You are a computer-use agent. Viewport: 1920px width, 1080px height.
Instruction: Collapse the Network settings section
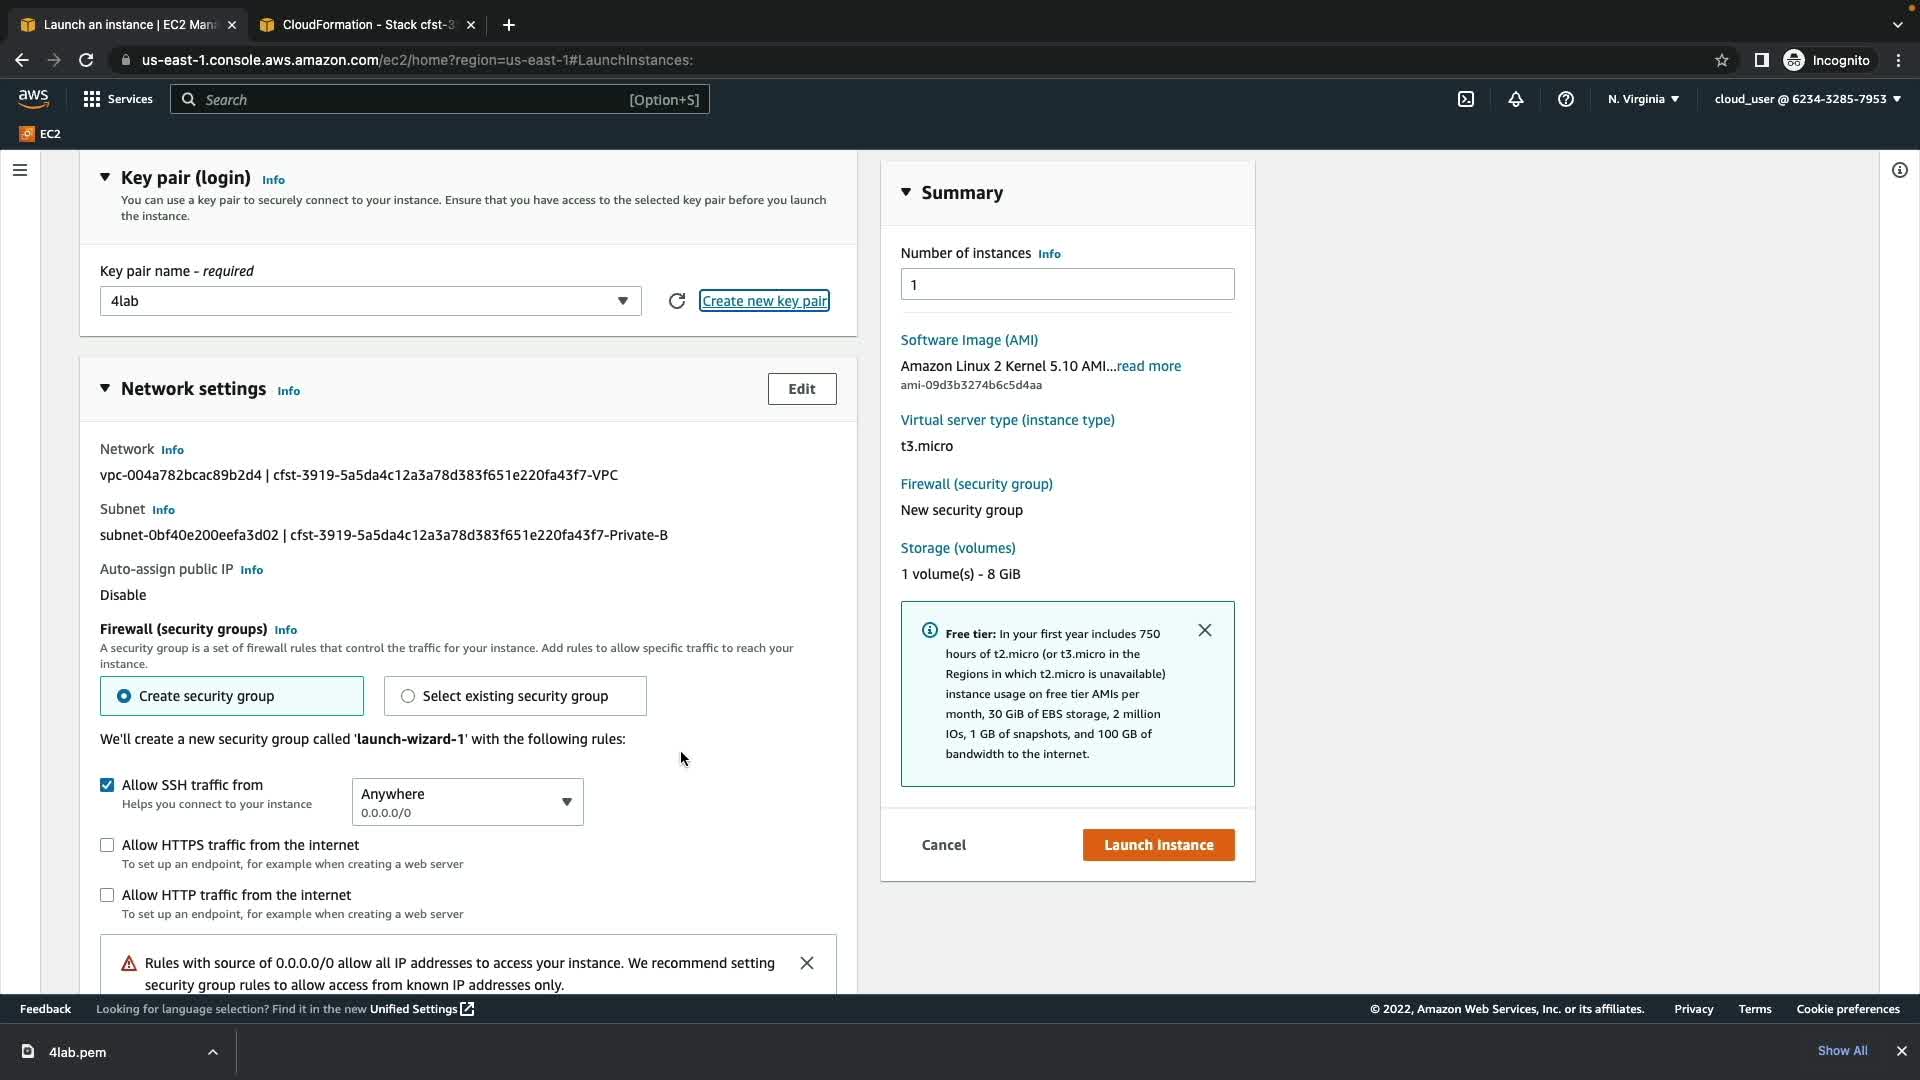click(105, 389)
